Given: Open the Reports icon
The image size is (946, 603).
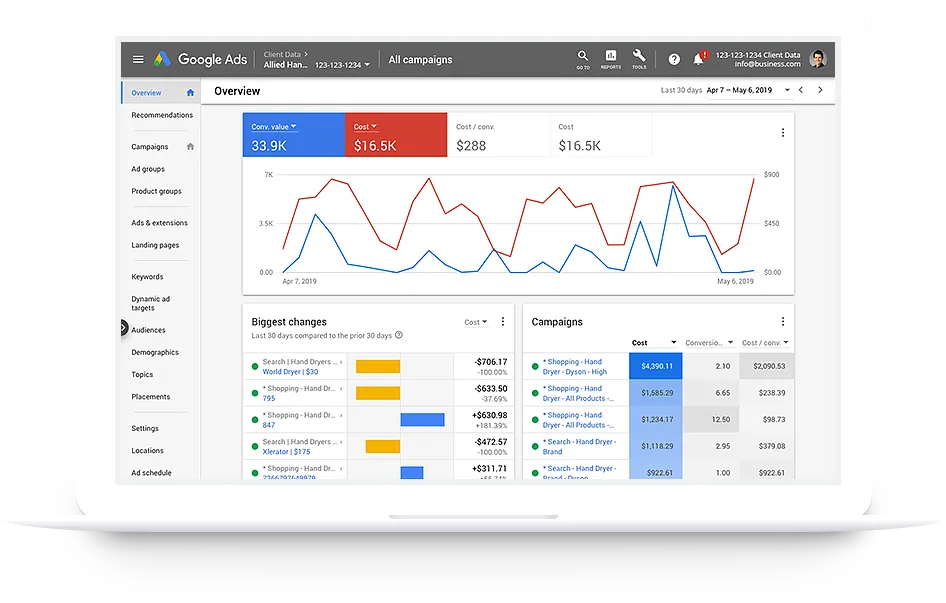Looking at the screenshot, I should [x=610, y=58].
